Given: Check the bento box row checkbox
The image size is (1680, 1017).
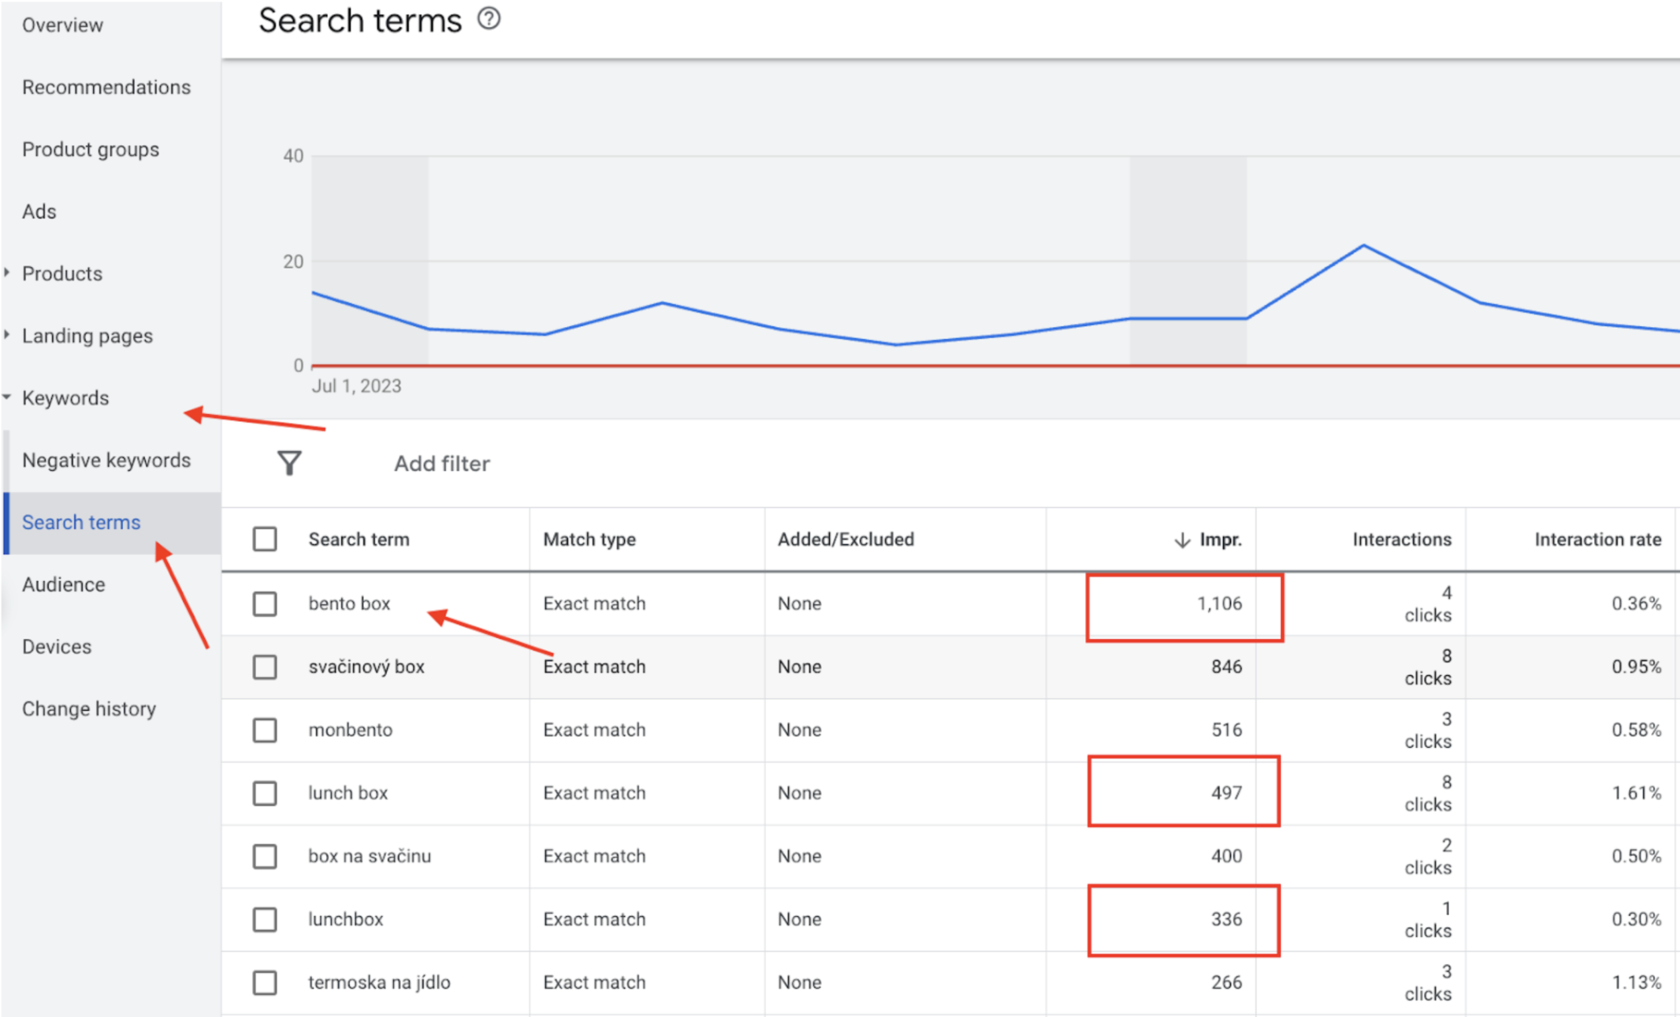Looking at the screenshot, I should click(x=265, y=604).
